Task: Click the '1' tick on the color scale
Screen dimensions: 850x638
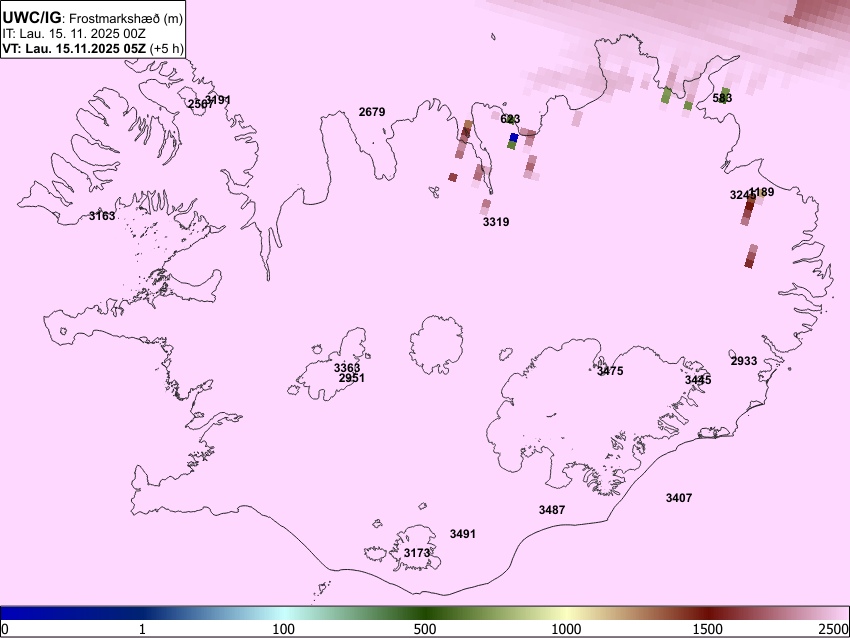Action: point(142,629)
